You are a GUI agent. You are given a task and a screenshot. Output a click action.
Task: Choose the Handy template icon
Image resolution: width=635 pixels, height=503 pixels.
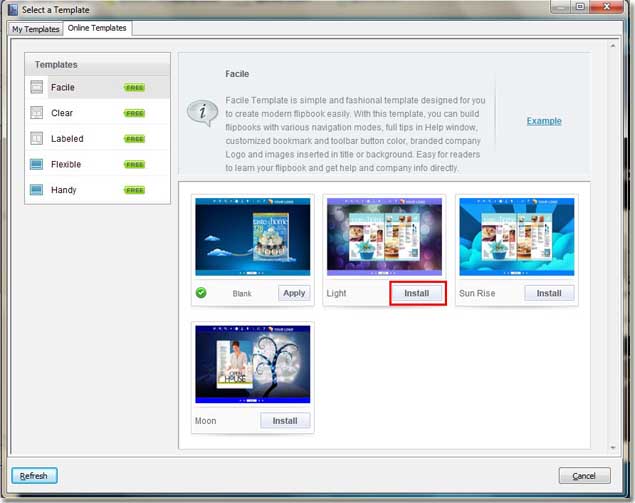tap(37, 190)
